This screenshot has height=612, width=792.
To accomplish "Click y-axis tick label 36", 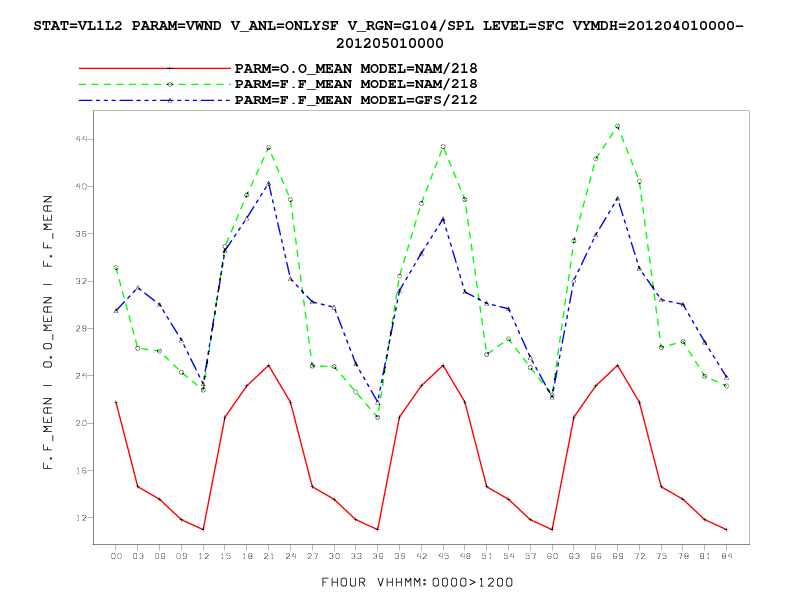I will pos(81,234).
